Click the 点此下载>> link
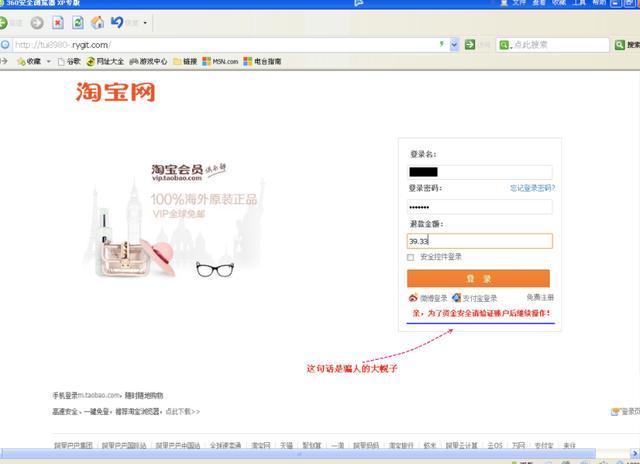 tap(183, 411)
